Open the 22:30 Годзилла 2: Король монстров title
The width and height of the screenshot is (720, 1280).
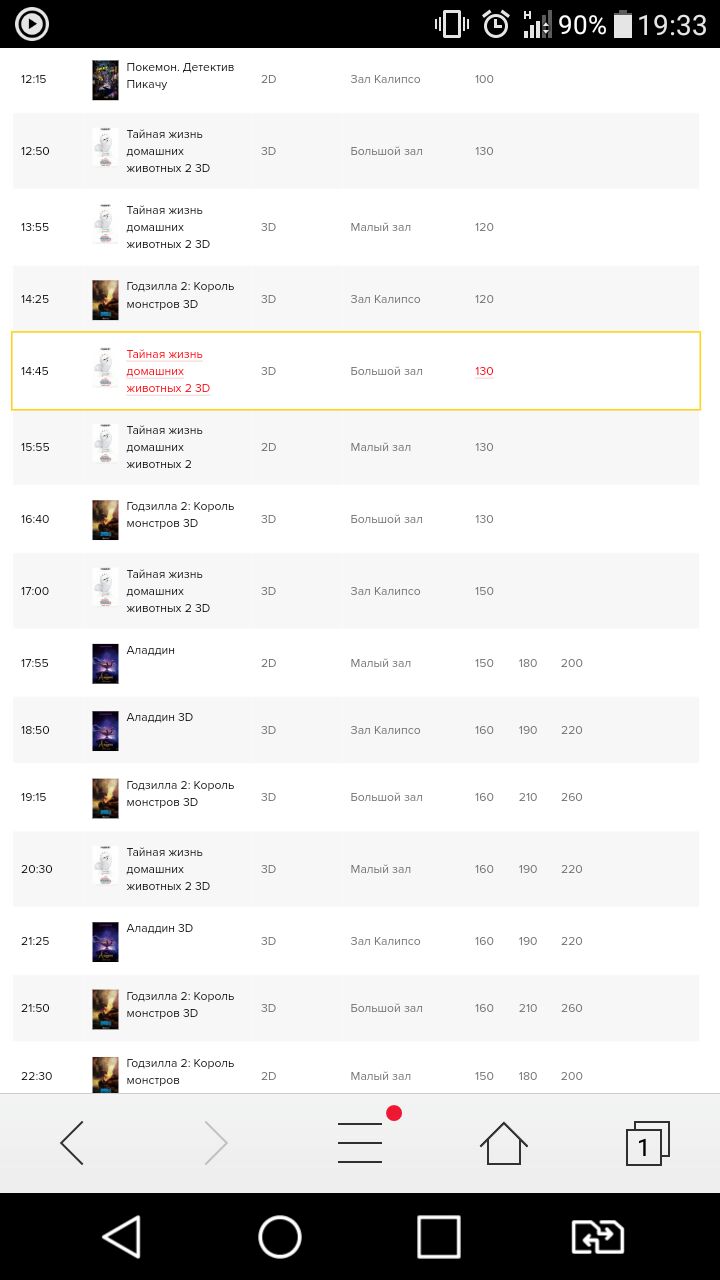point(180,1071)
